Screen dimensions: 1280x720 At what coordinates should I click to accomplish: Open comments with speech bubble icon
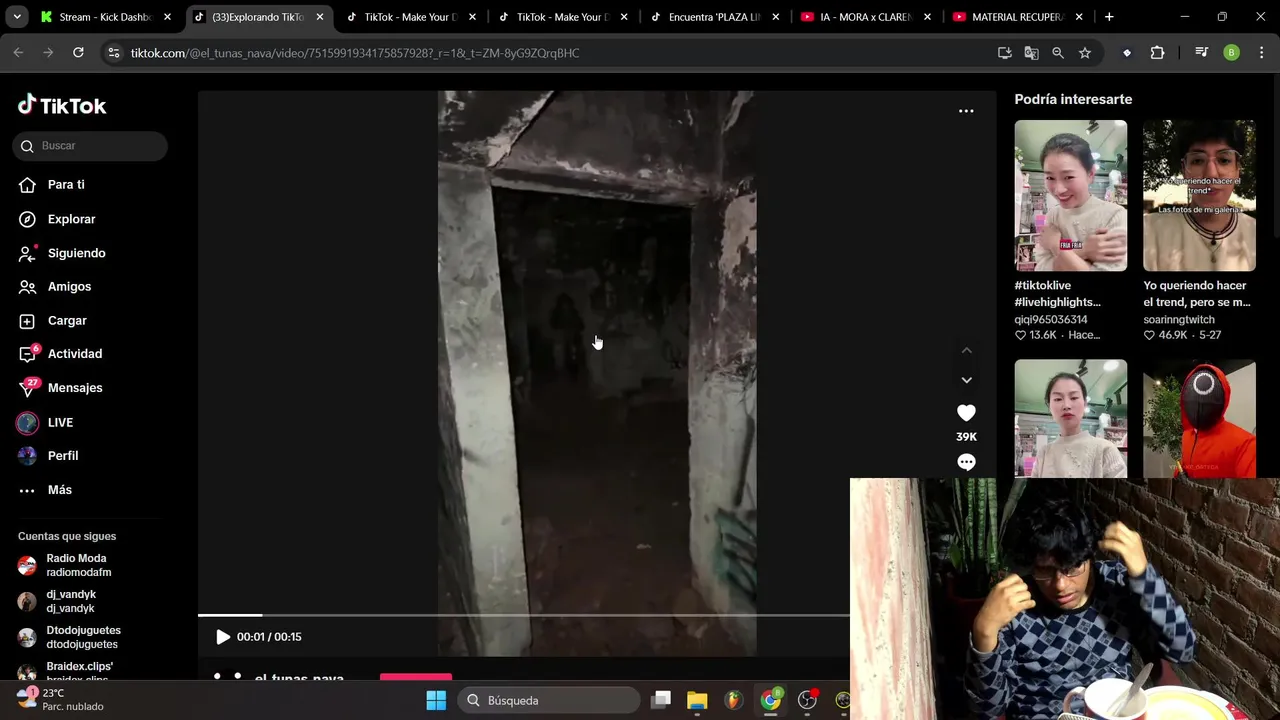click(x=966, y=462)
